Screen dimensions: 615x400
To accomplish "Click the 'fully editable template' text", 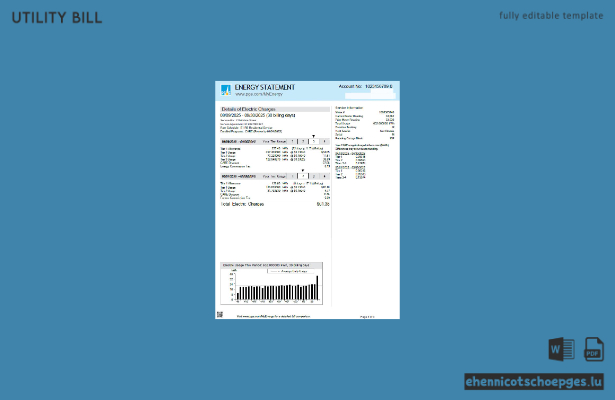I will click(551, 16).
